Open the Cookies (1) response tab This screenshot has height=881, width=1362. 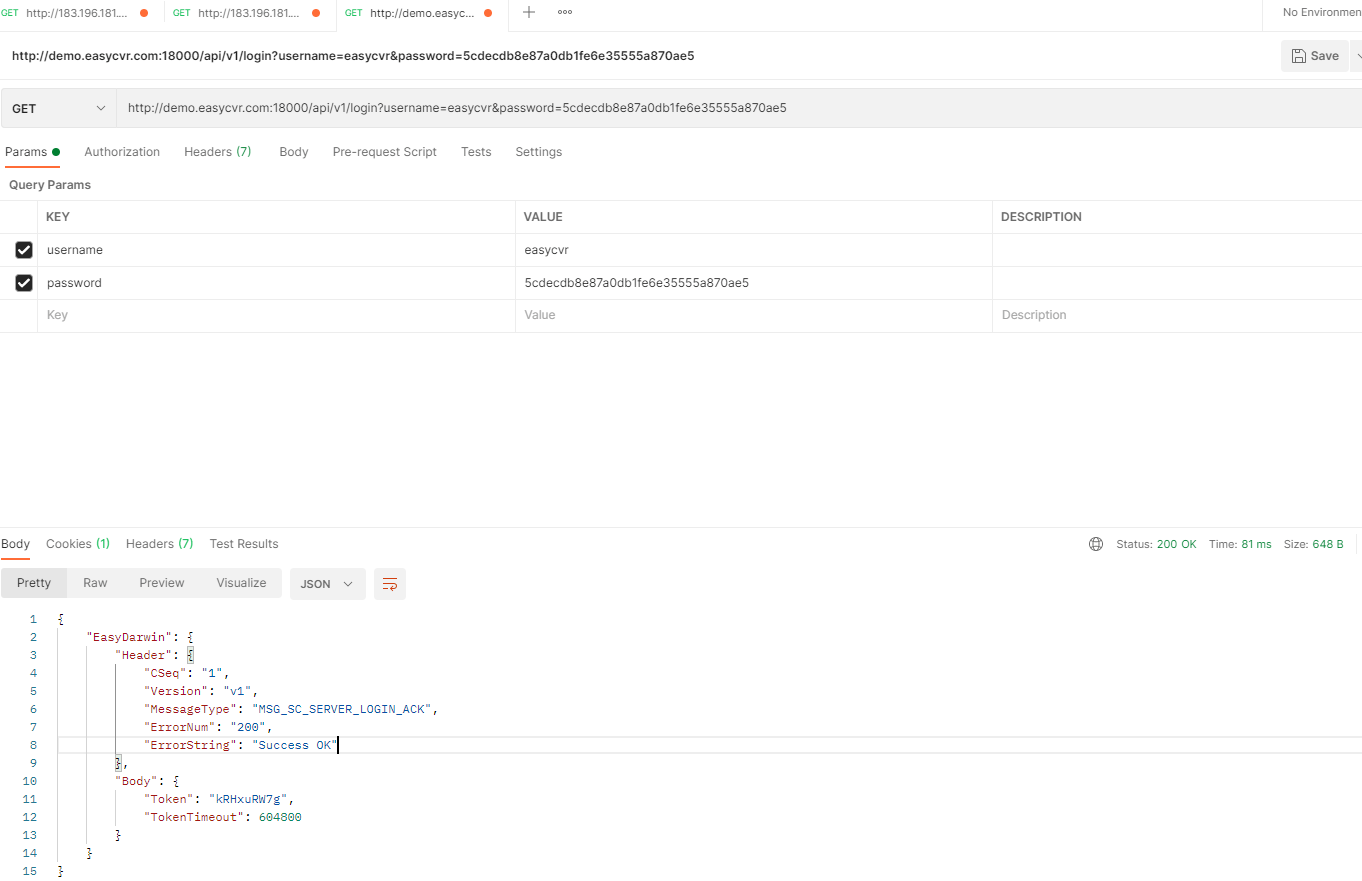pos(78,544)
